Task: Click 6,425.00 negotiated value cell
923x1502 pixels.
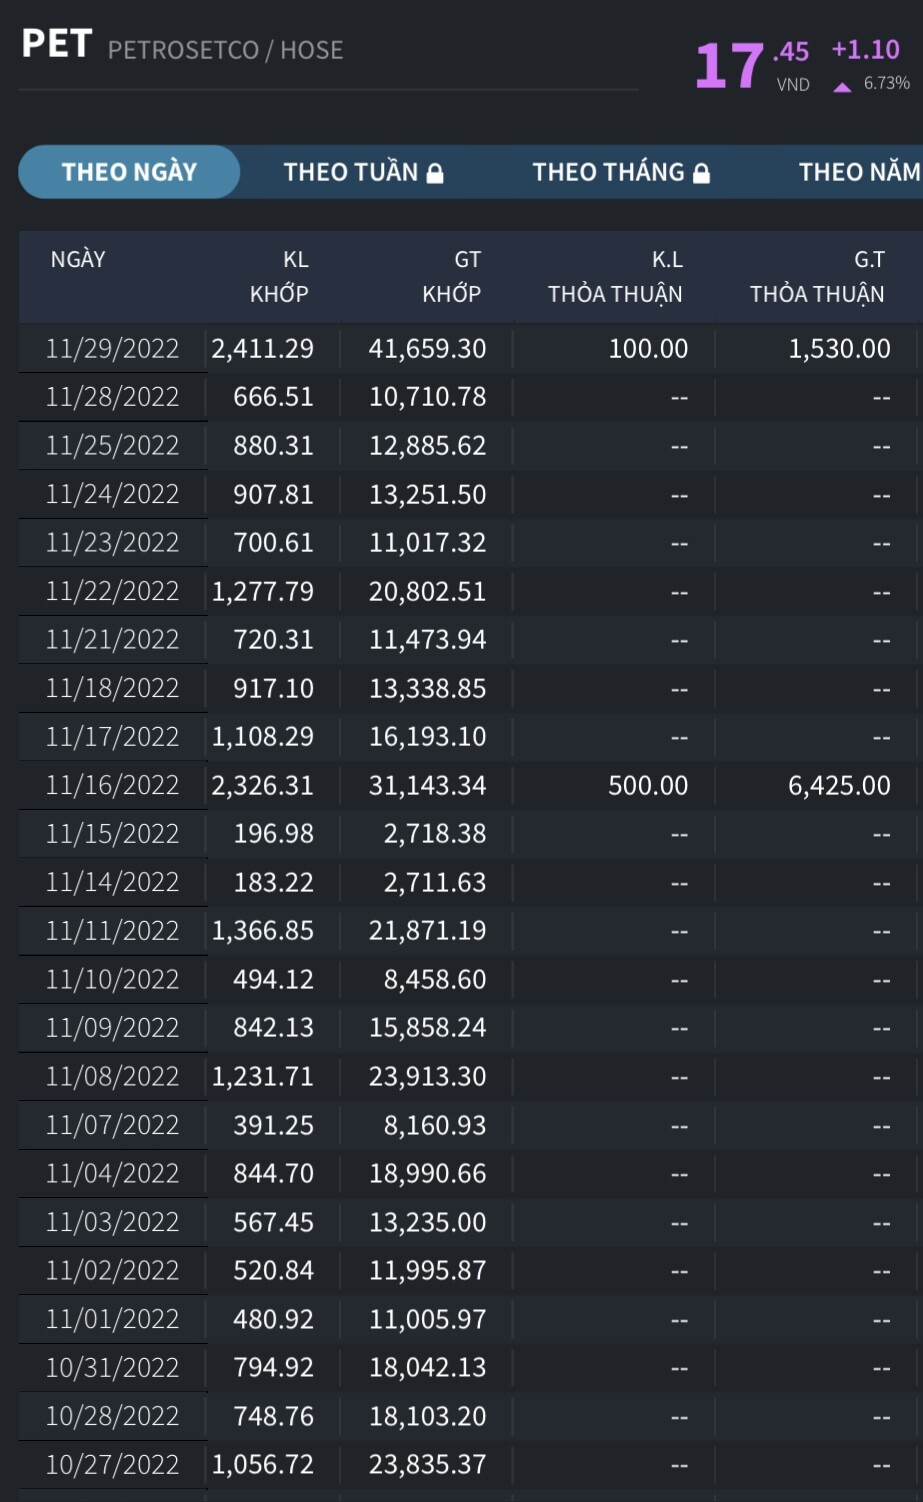Action: pos(838,786)
